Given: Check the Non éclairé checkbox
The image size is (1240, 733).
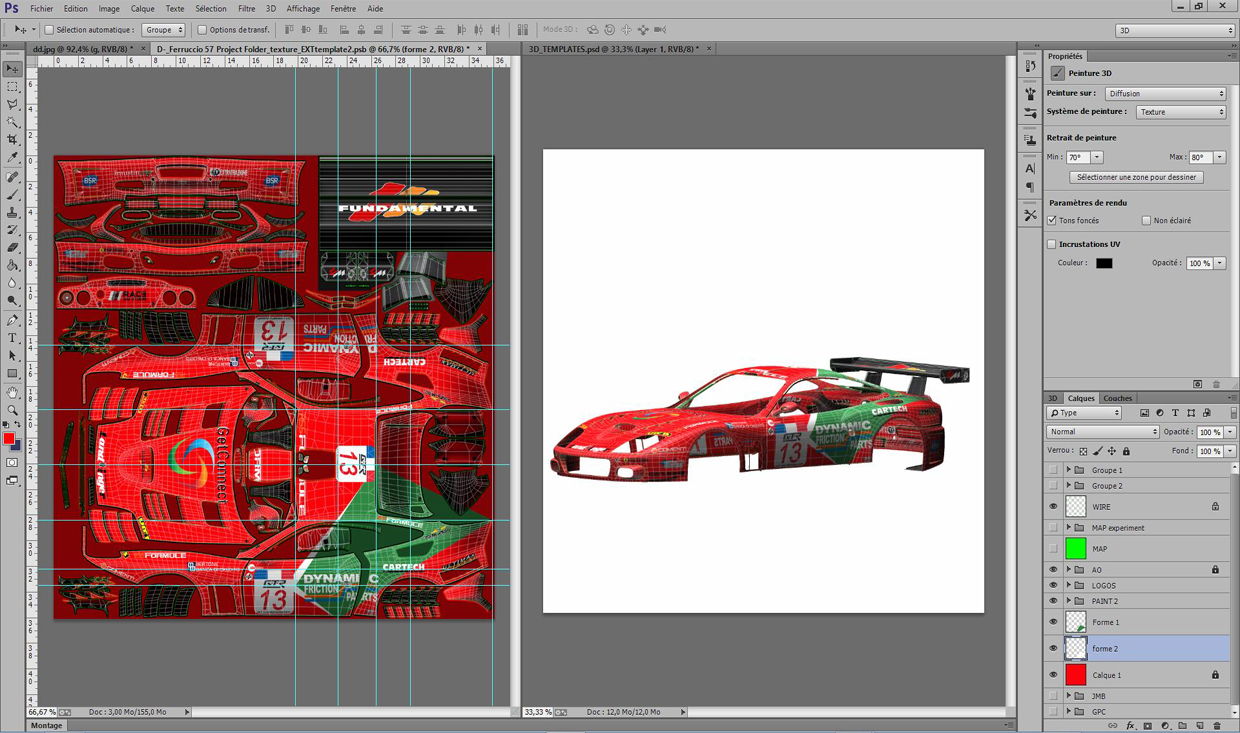Looking at the screenshot, I should click(x=1146, y=220).
